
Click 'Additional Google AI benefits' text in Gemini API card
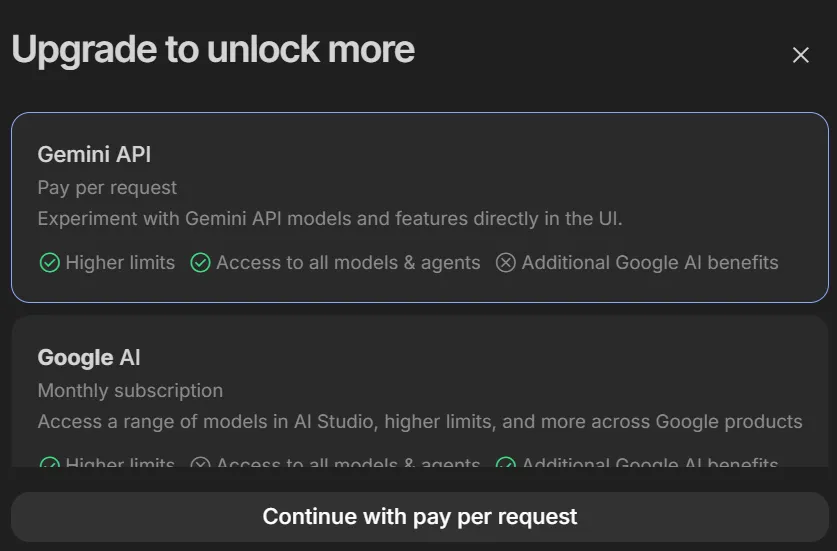650,263
